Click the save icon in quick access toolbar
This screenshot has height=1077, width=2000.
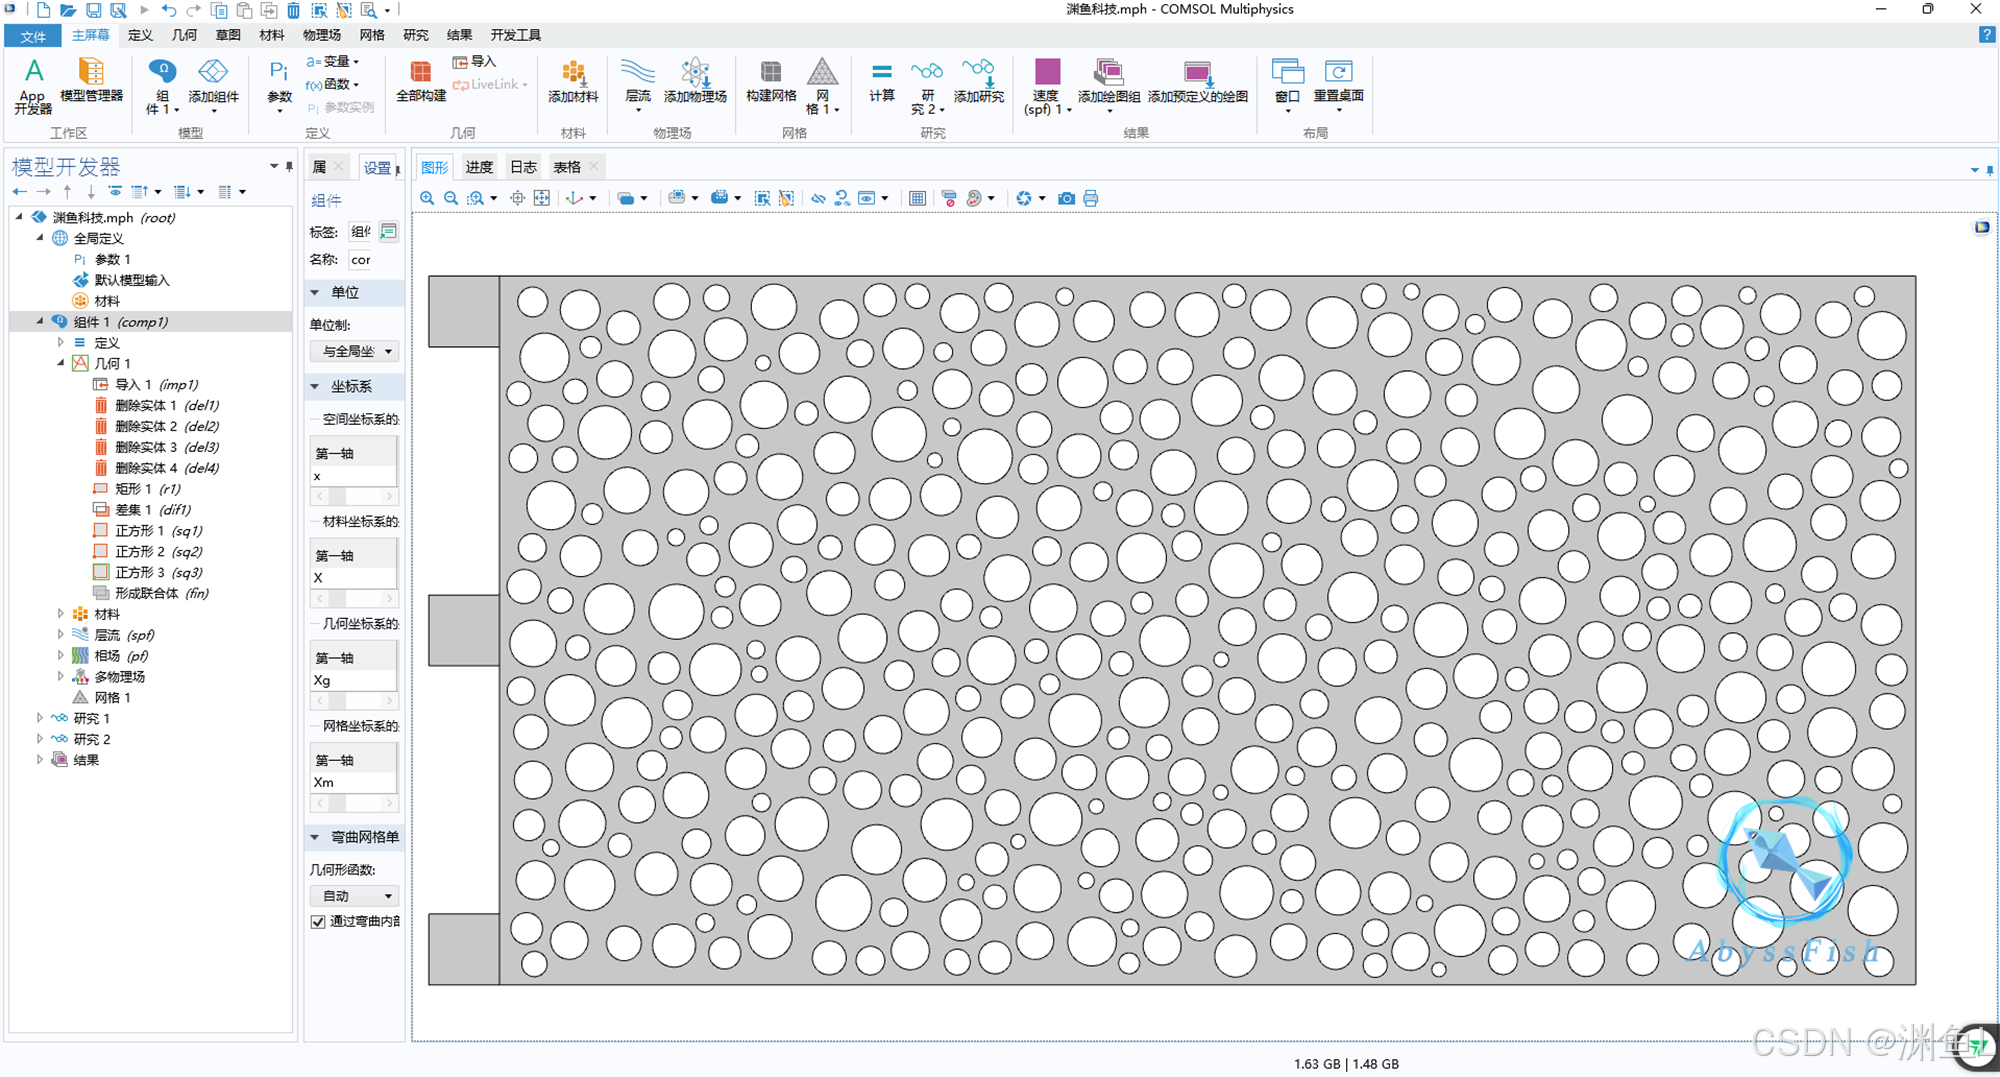(93, 10)
